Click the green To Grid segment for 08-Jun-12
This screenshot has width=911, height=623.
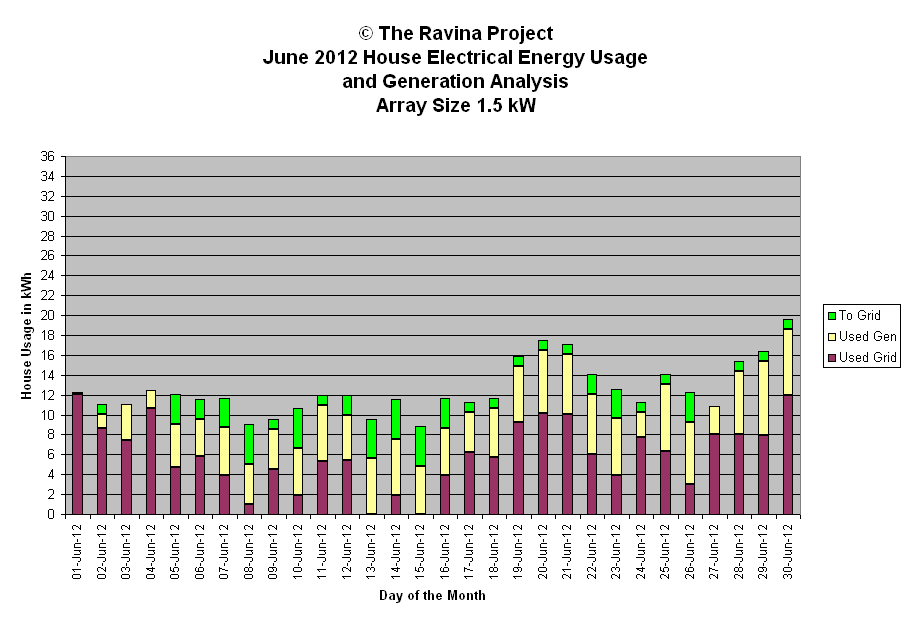[249, 445]
